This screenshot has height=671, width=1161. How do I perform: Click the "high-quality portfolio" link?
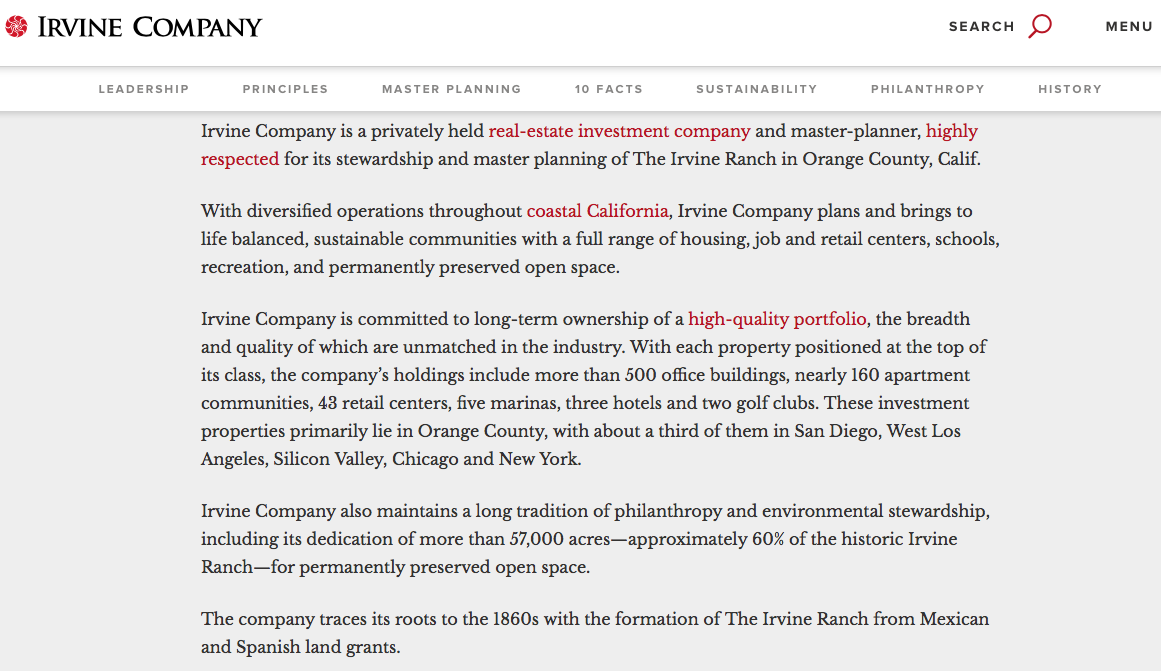point(777,319)
